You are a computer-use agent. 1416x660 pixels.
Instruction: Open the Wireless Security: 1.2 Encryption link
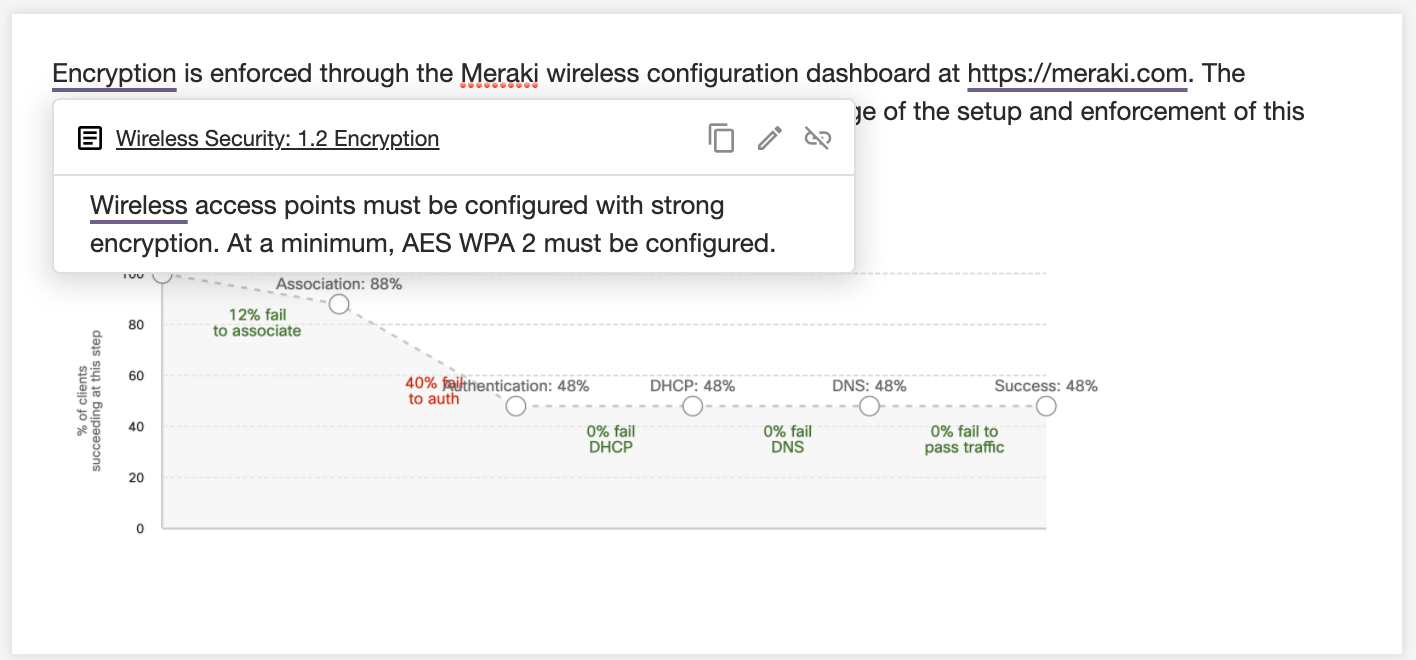[277, 138]
